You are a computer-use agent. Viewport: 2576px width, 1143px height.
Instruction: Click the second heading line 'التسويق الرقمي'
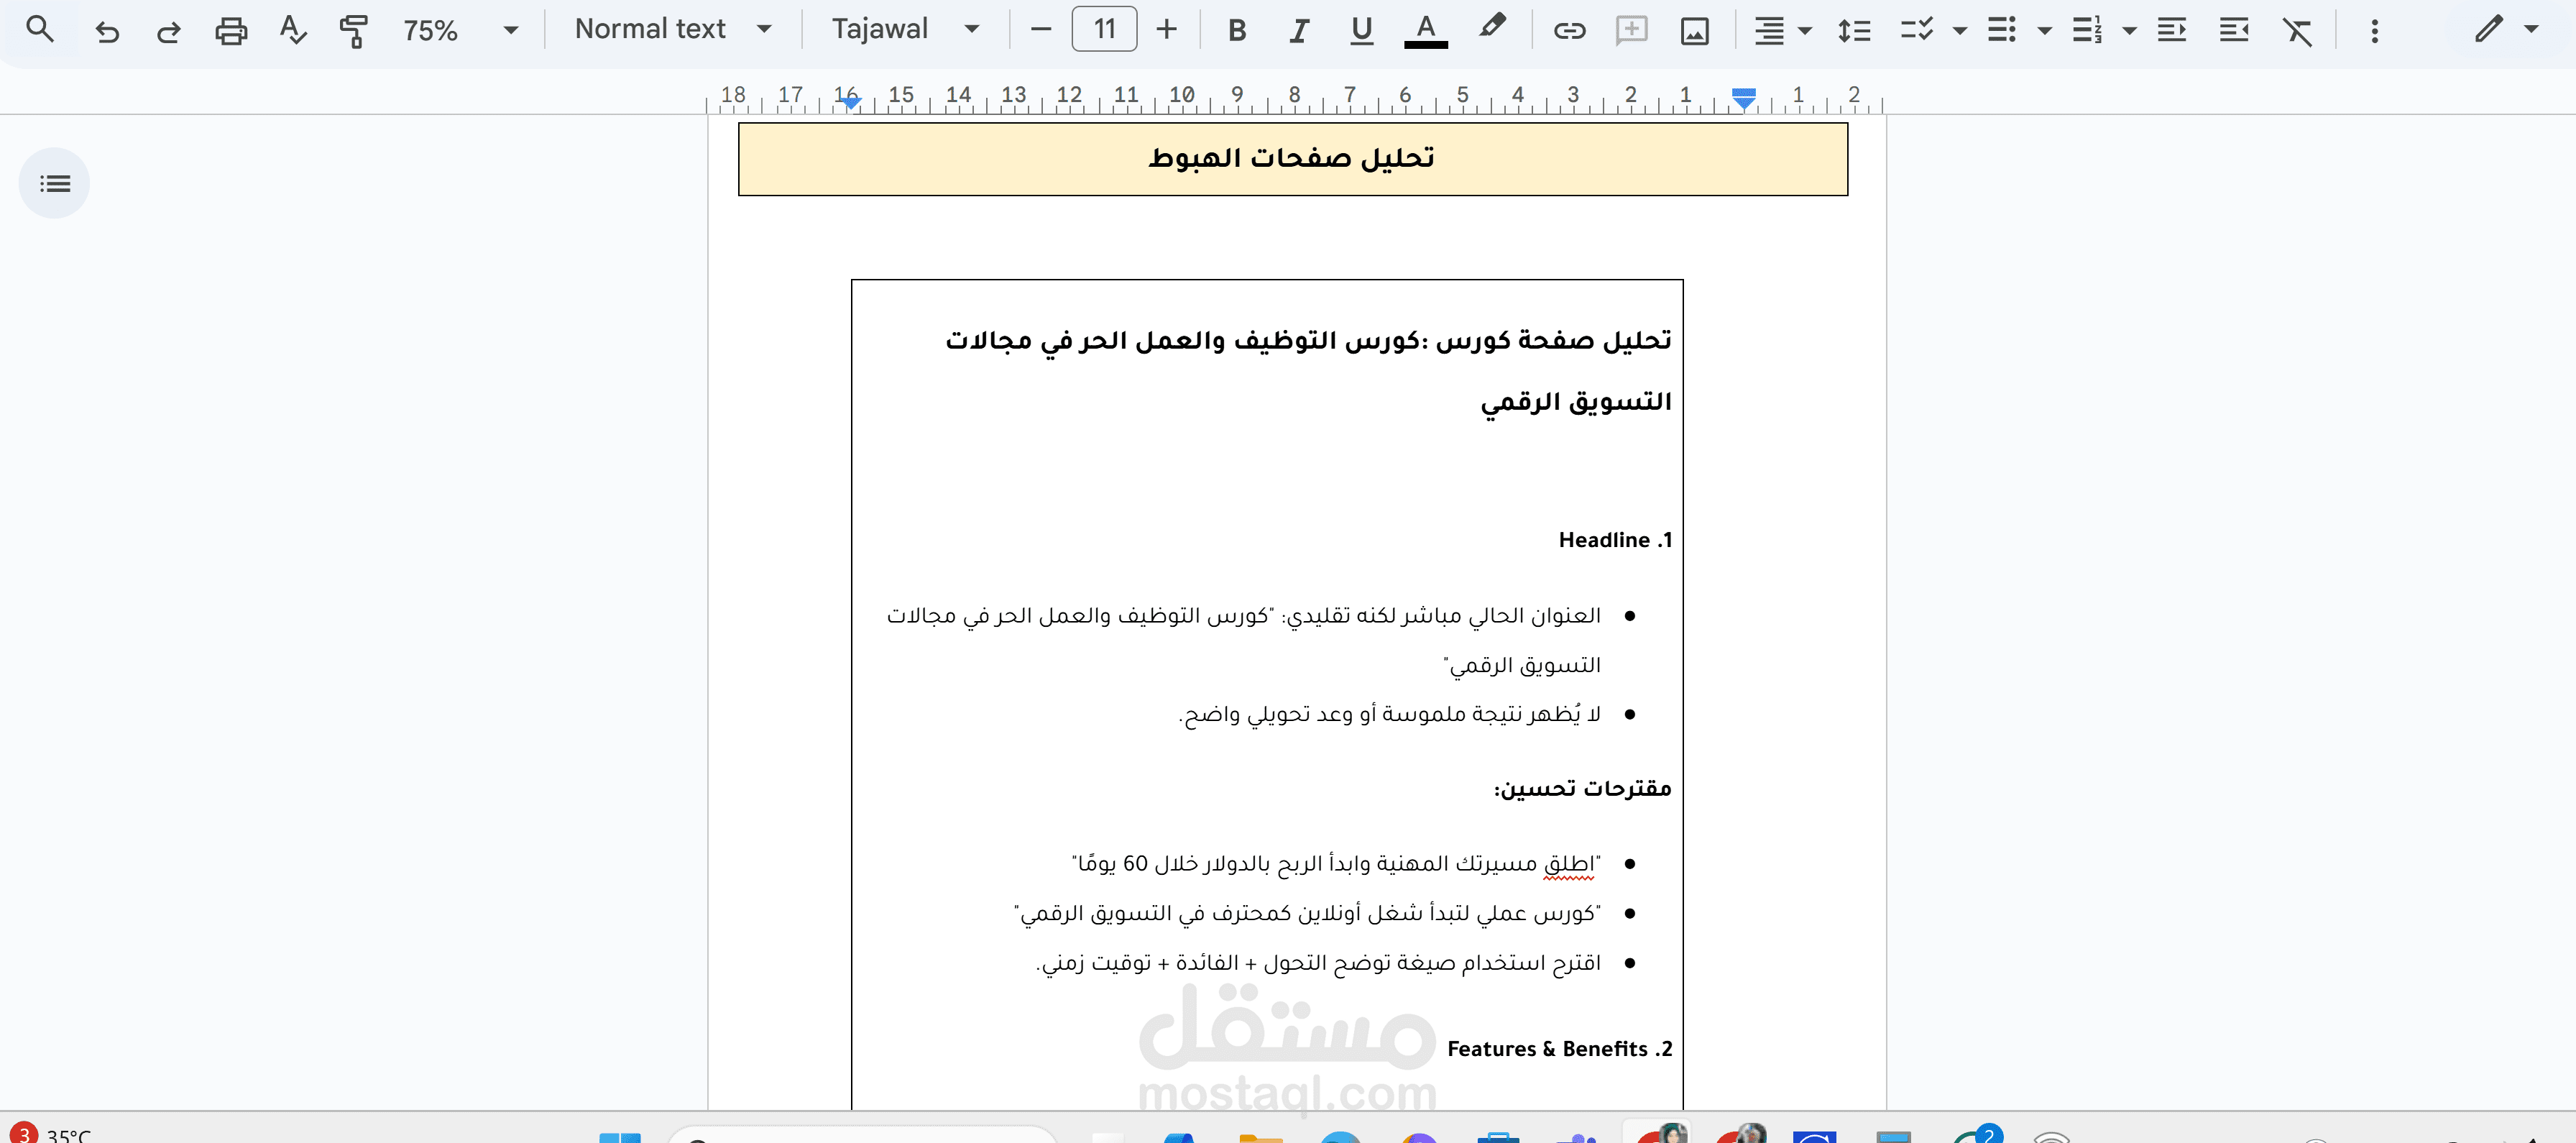[1576, 402]
